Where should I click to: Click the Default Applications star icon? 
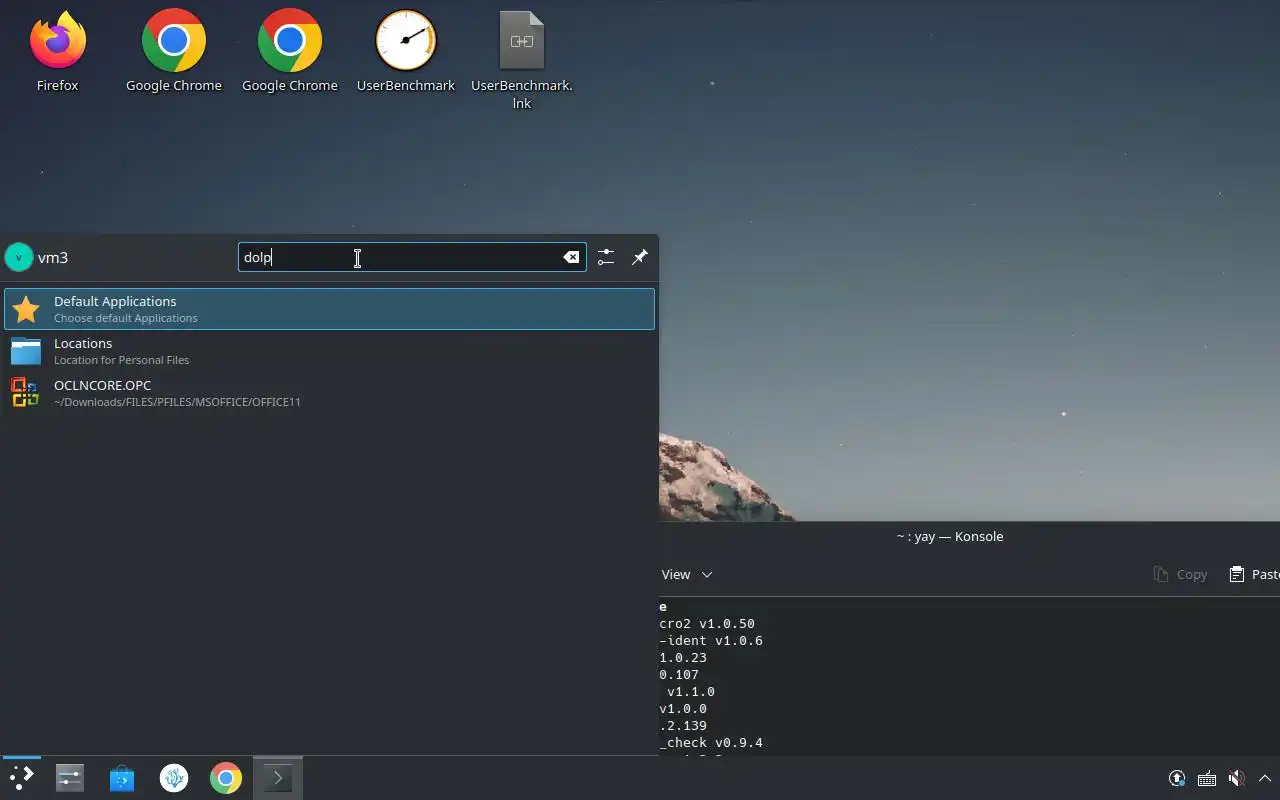[26, 309]
